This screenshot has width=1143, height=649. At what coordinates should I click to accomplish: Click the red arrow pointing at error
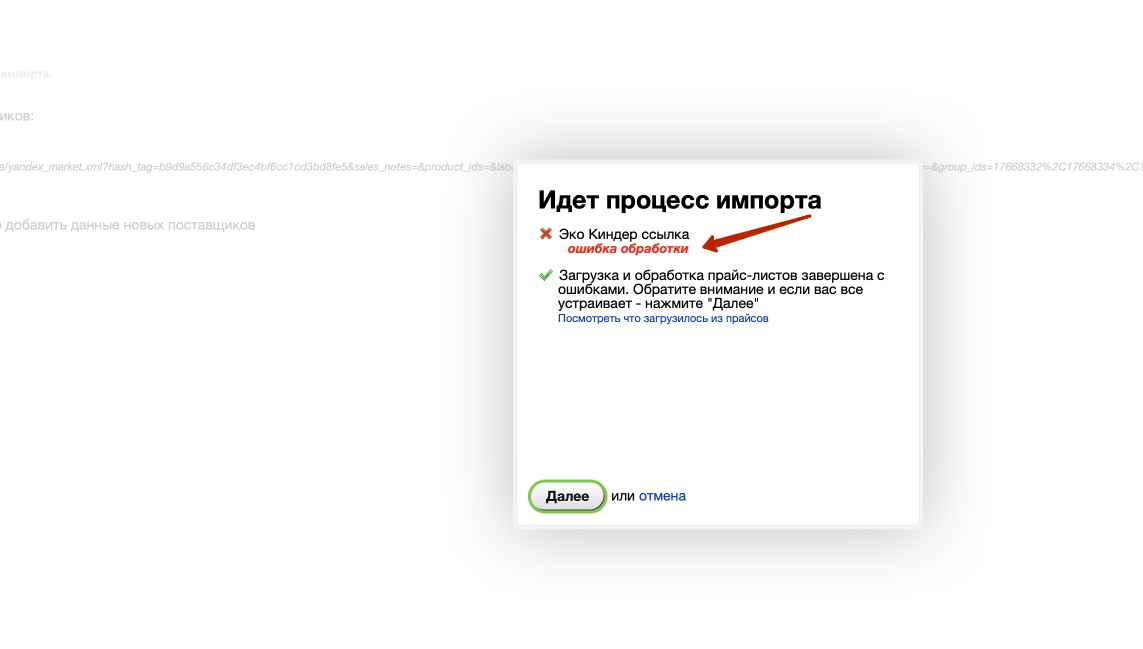point(760,232)
